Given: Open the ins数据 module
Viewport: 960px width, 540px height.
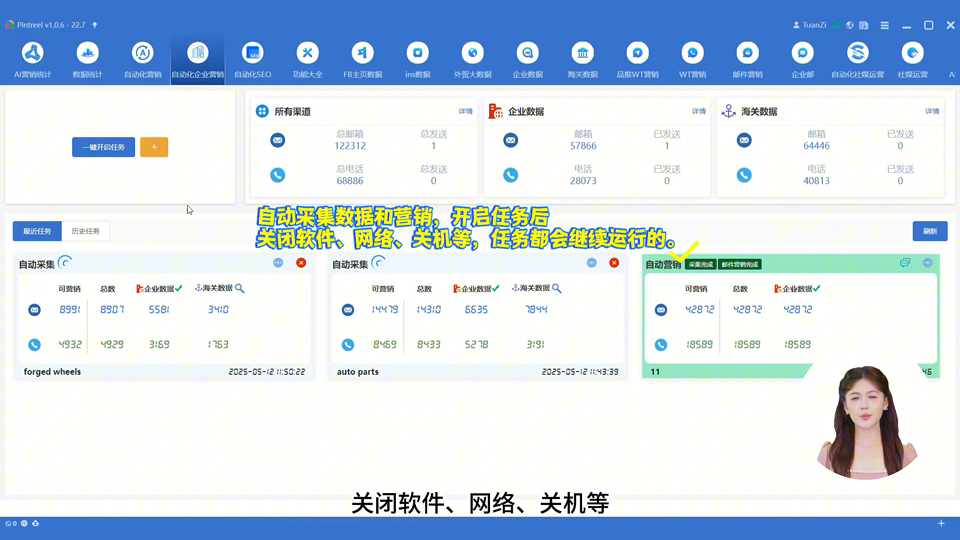Looking at the screenshot, I should coord(418,60).
